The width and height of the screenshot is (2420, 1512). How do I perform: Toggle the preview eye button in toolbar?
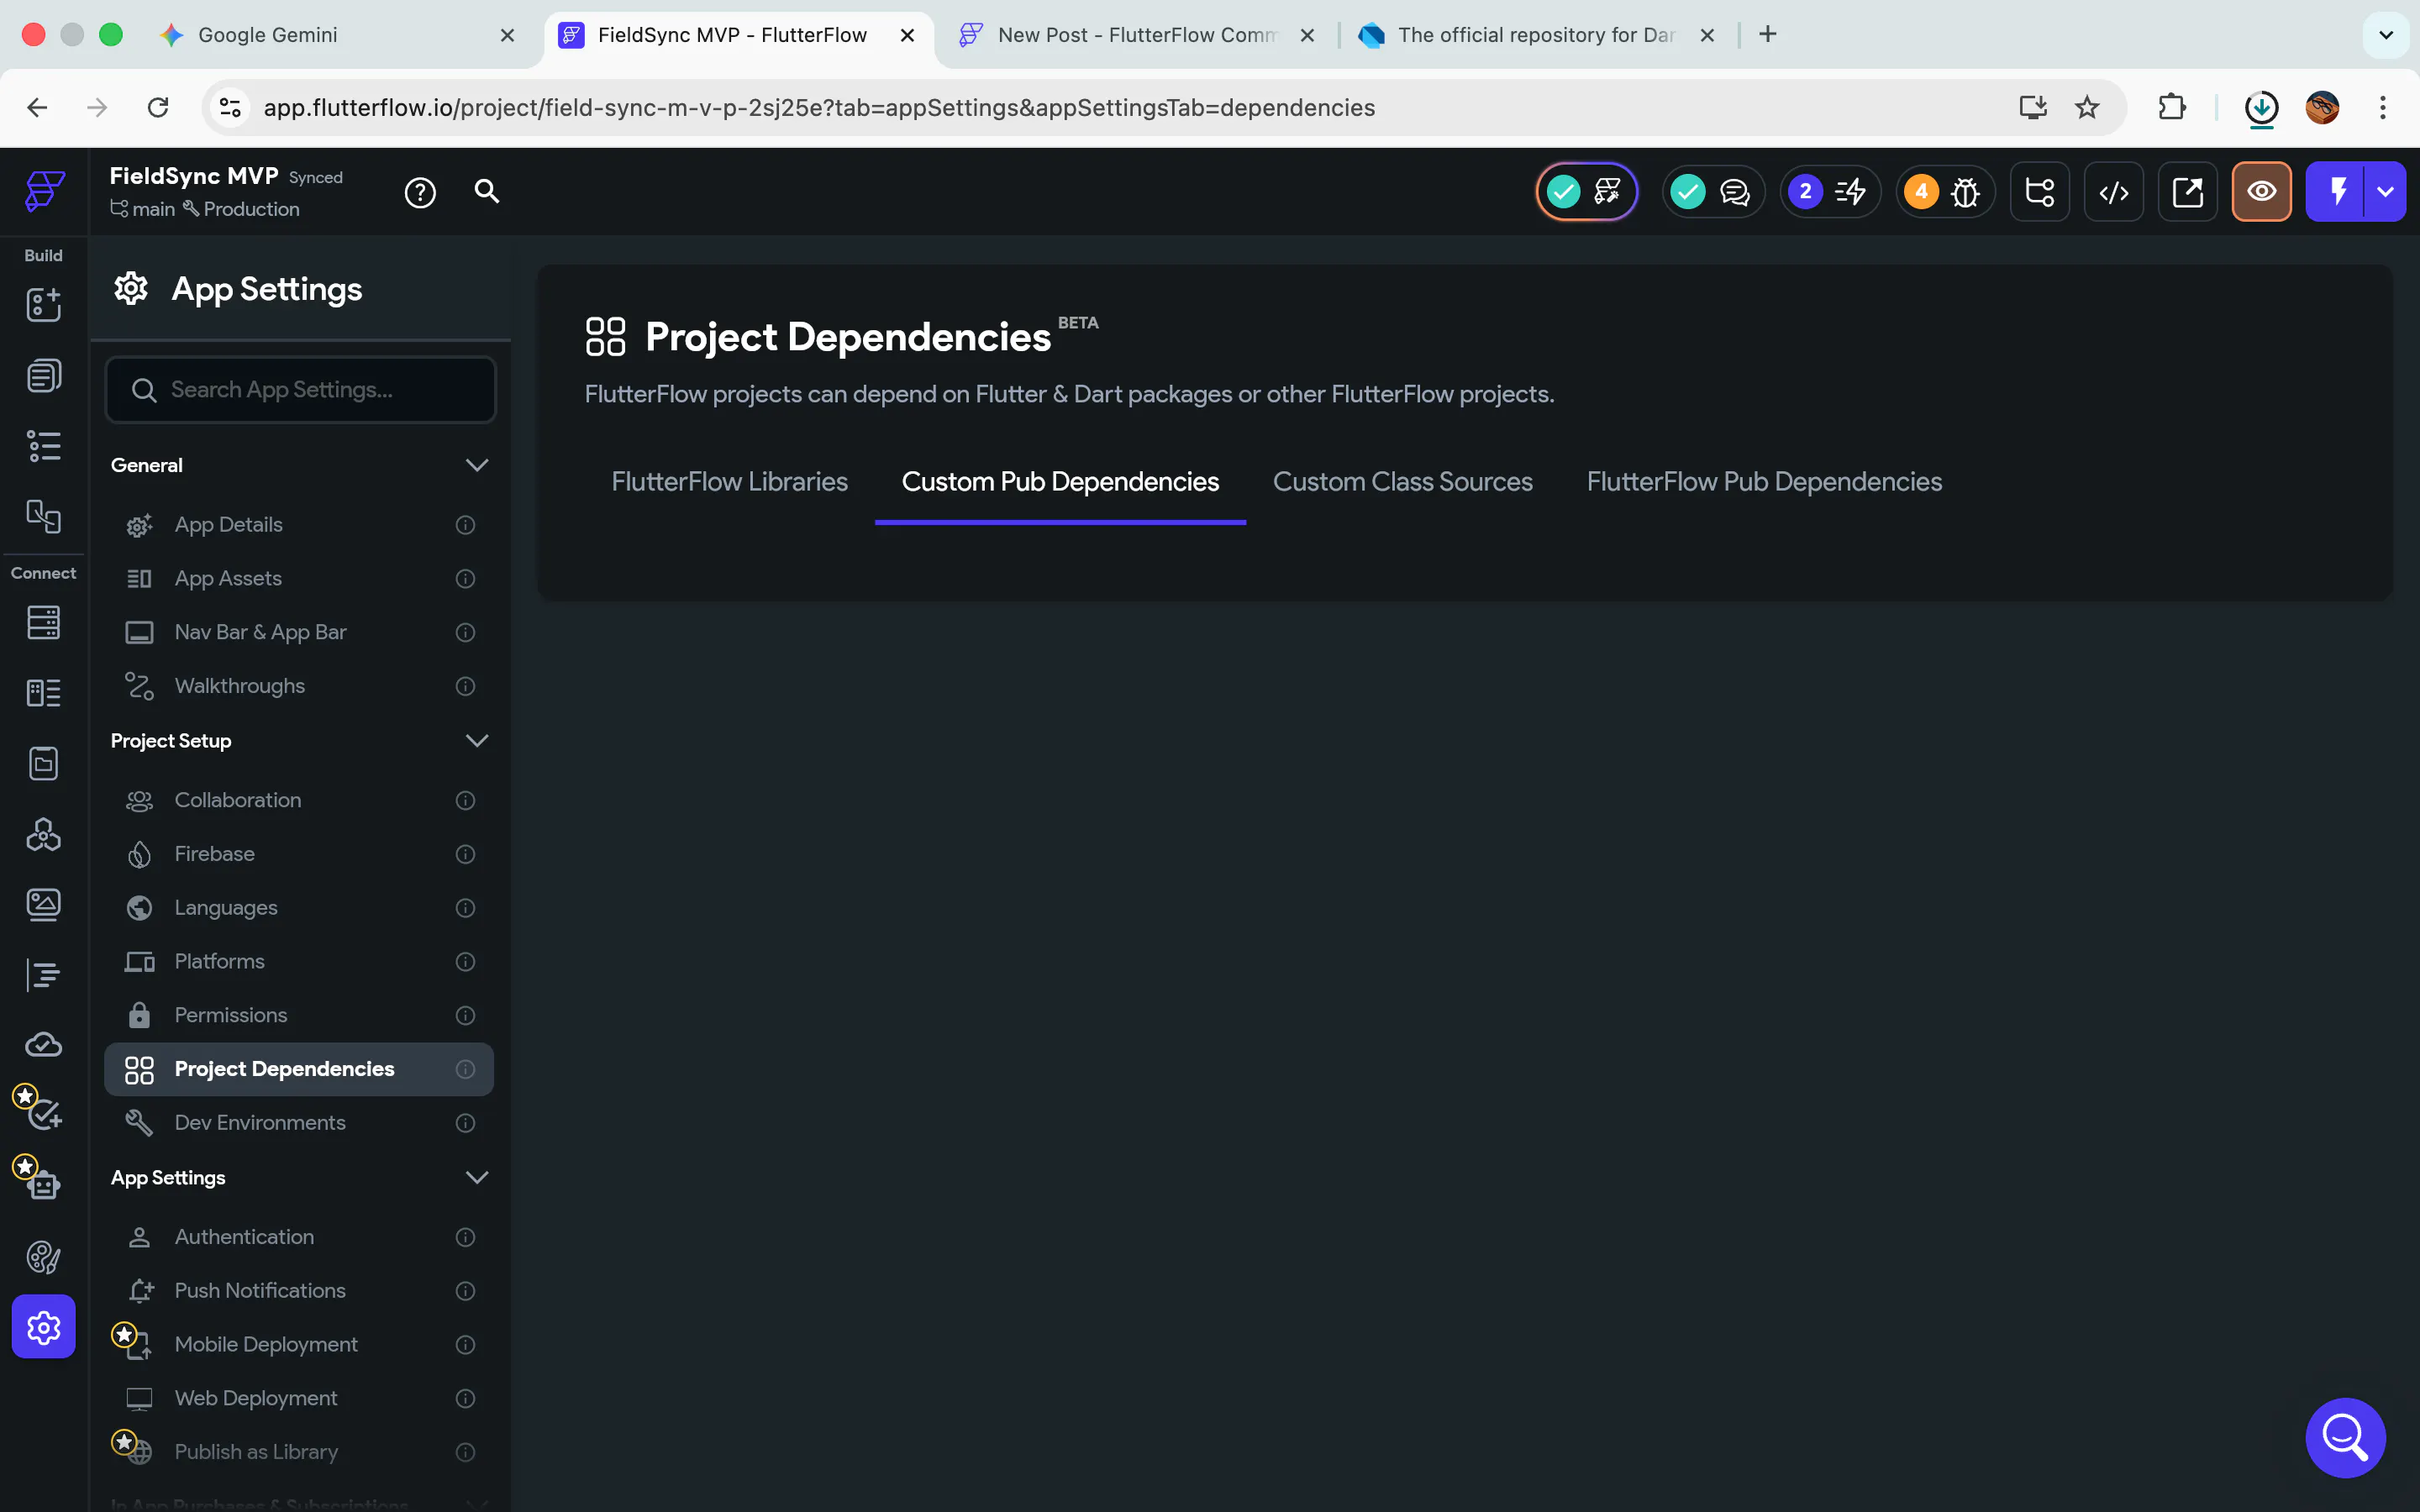[2262, 192]
